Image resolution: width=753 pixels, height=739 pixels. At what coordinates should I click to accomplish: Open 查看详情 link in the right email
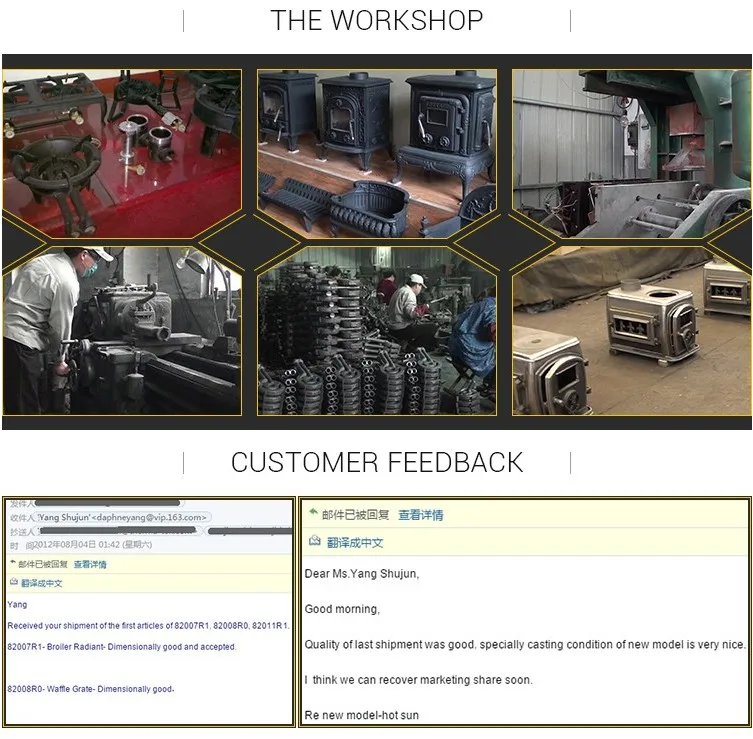(x=420, y=515)
